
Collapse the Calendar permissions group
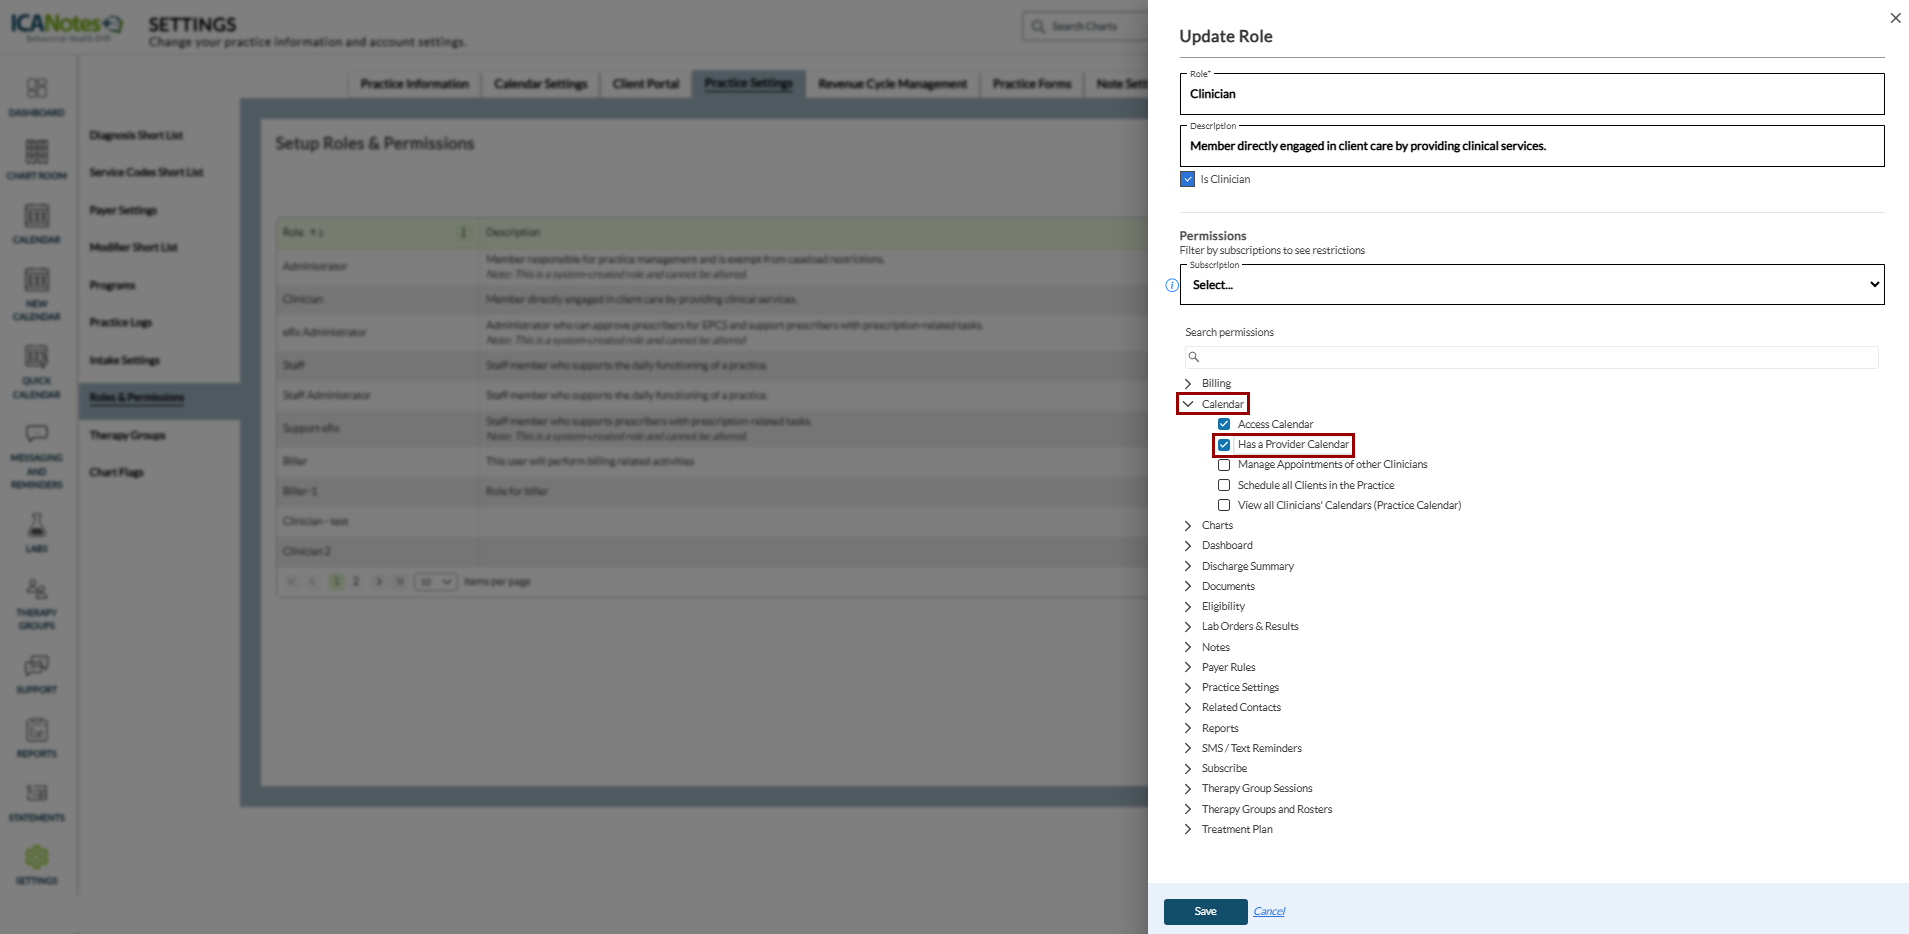coord(1188,404)
